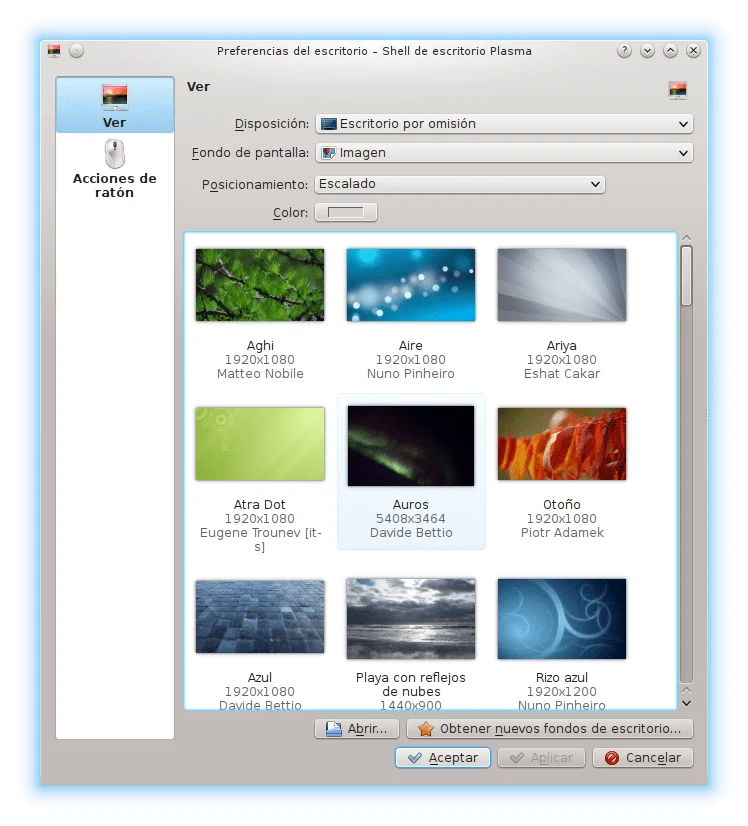This screenshot has height=826, width=748.
Task: Click the red cancel icon on Cancelar
Action: click(x=612, y=758)
